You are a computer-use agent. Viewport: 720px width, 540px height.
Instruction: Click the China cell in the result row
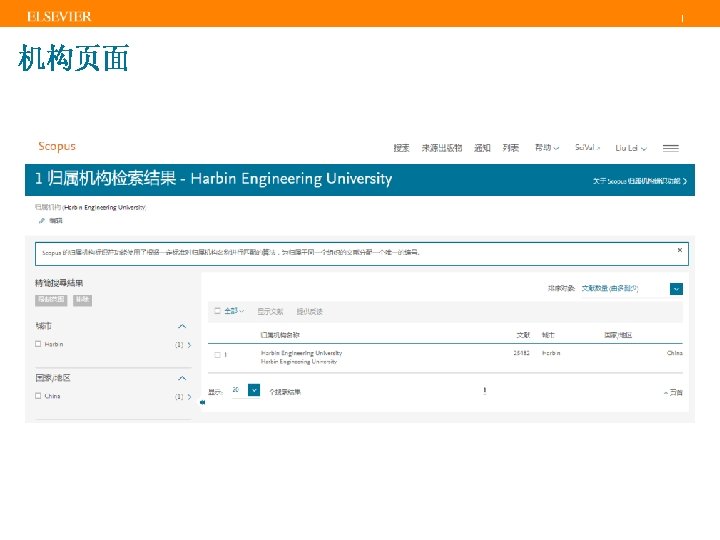(x=675, y=353)
